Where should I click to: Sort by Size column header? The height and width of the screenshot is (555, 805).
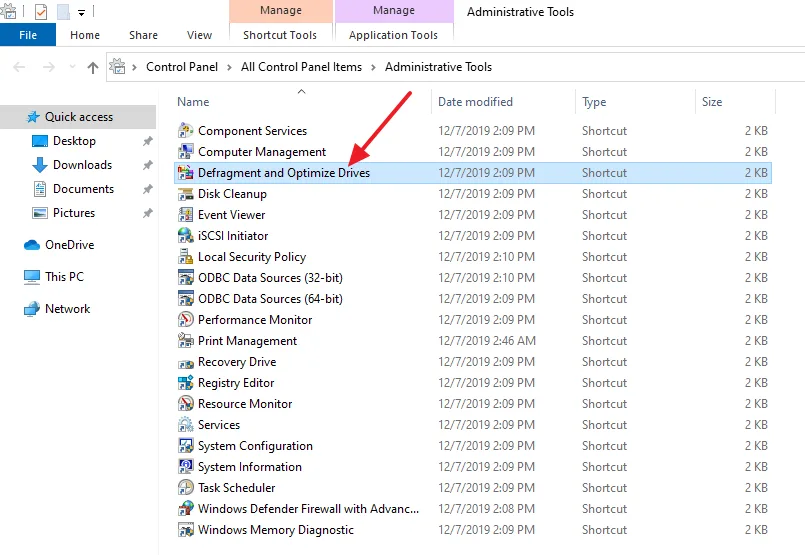pyautogui.click(x=712, y=102)
